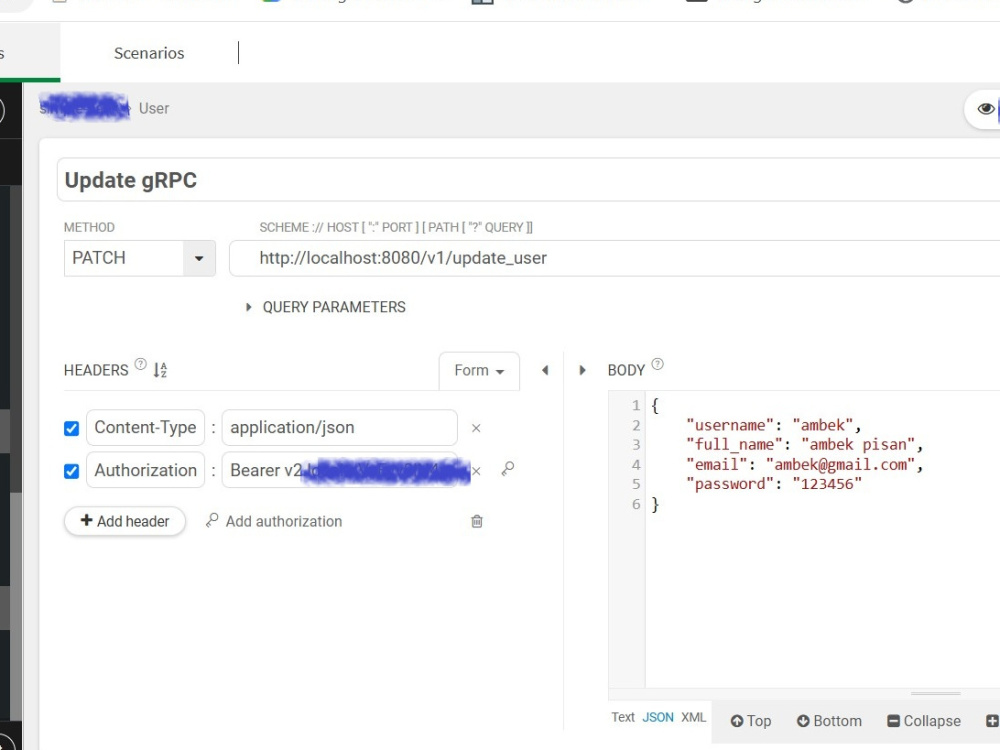Screen dimensions: 1000x750
Task: Click the User breadcrumb item
Action: coord(154,108)
